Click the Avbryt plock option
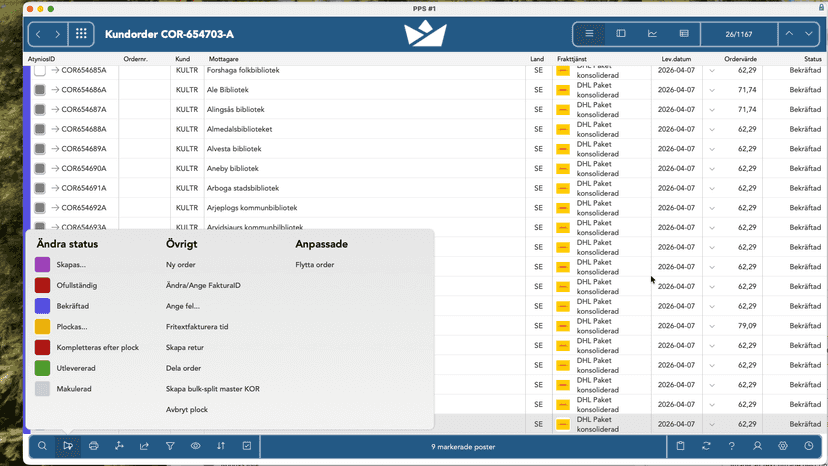The image size is (828, 466). (187, 409)
